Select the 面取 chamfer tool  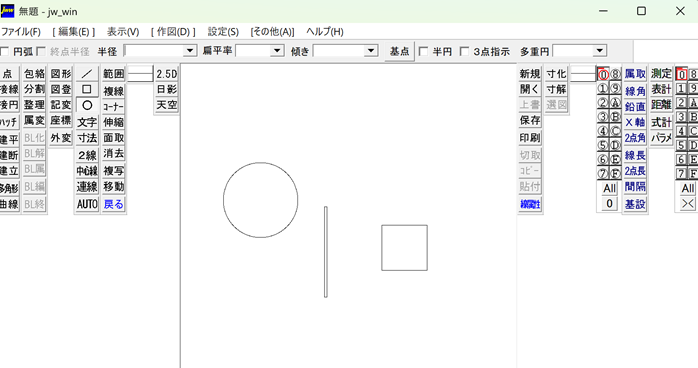[x=114, y=138]
